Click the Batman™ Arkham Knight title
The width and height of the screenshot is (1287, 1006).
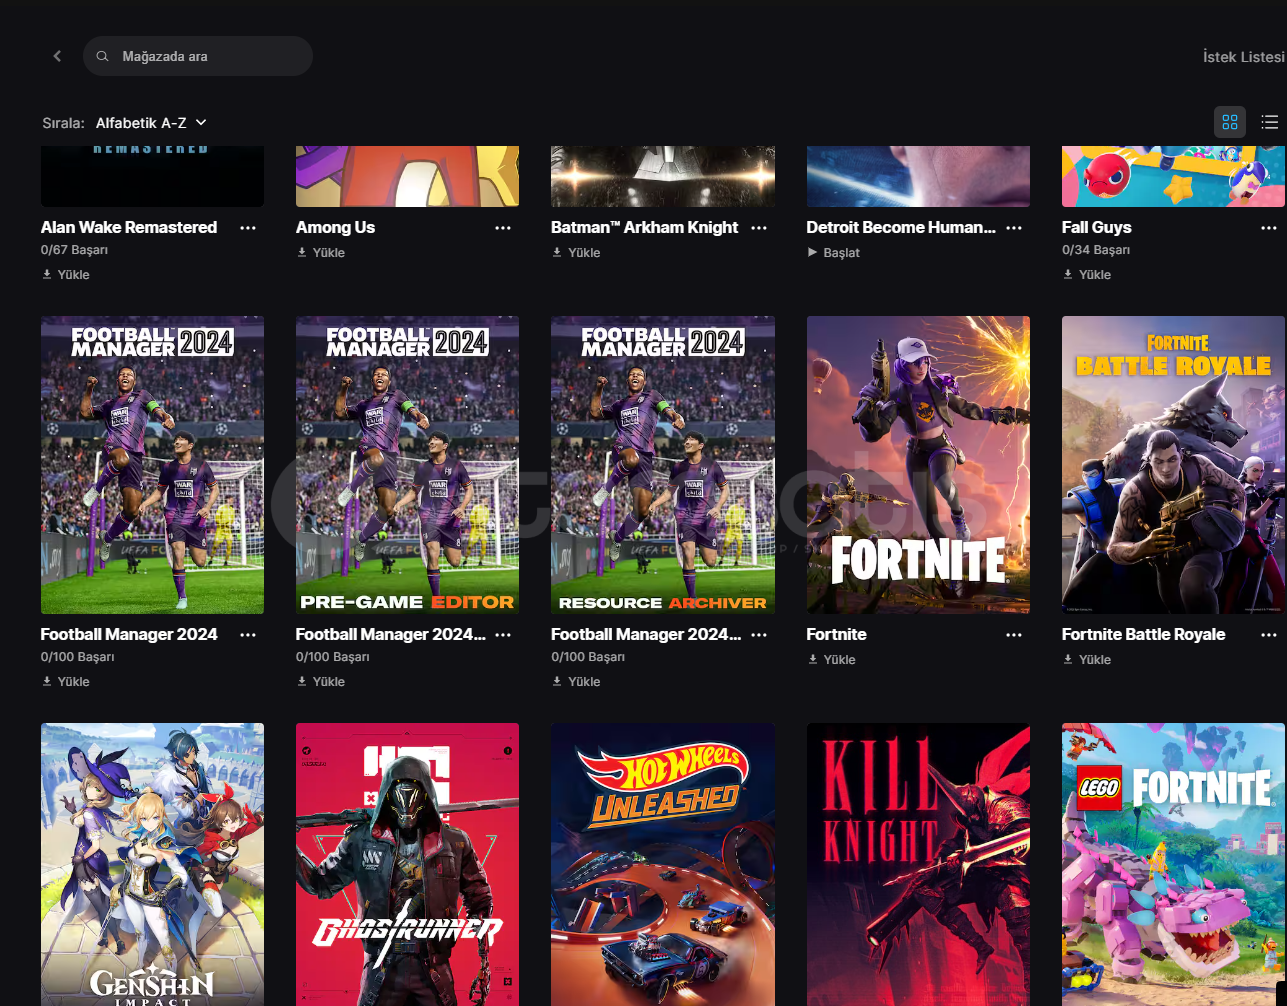coord(645,228)
